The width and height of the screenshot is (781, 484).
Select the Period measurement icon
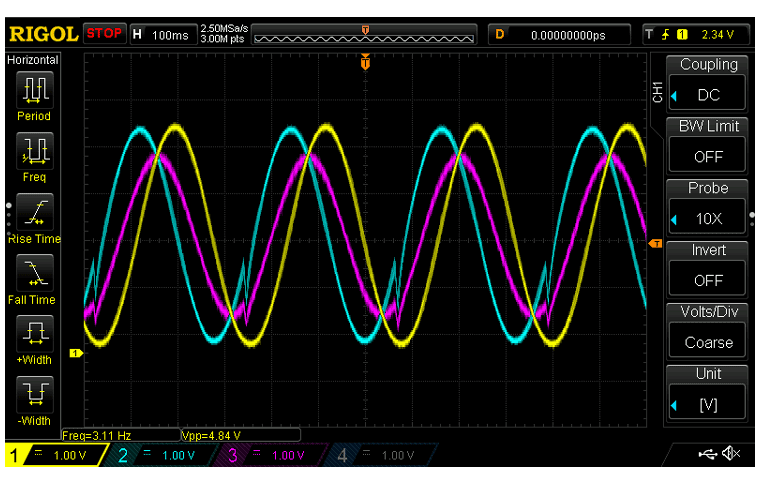pos(34,90)
